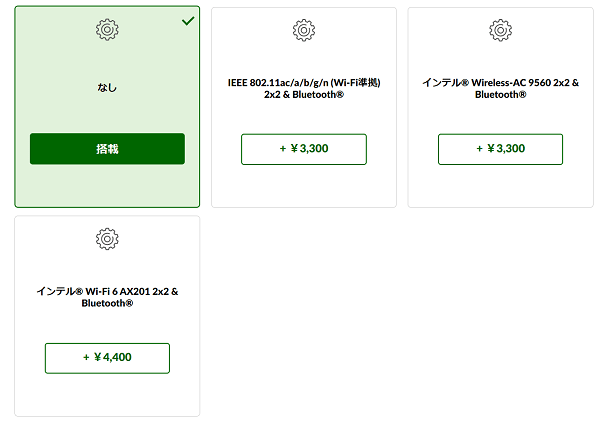The image size is (600, 423).
Task: Click the green 搭載 button
Action: point(107,149)
